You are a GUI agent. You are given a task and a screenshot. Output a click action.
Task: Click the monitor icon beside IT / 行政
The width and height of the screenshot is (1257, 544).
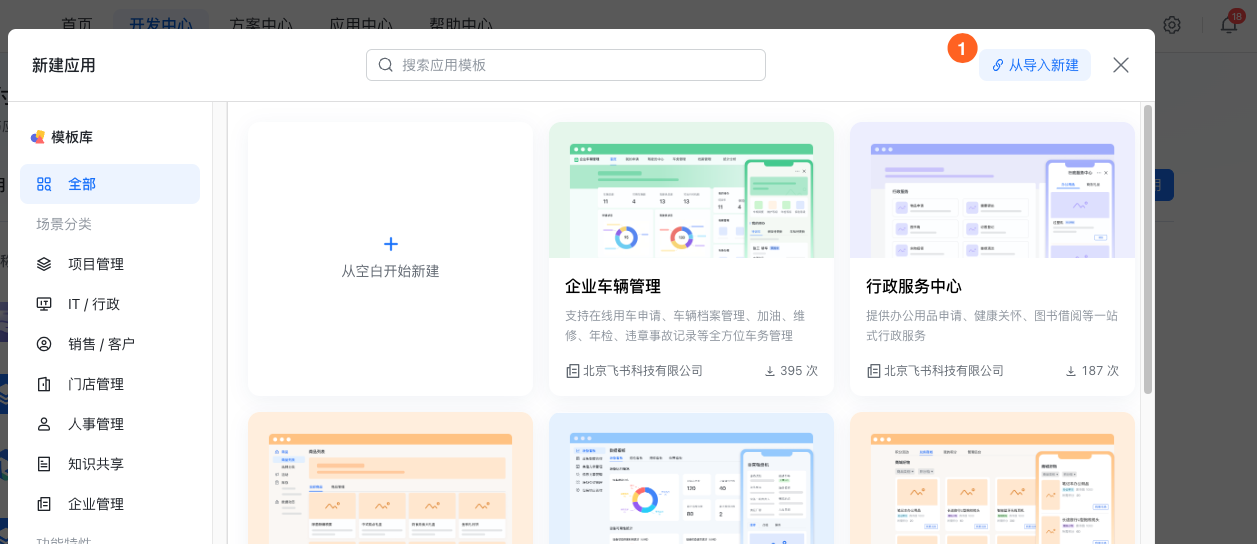44,304
